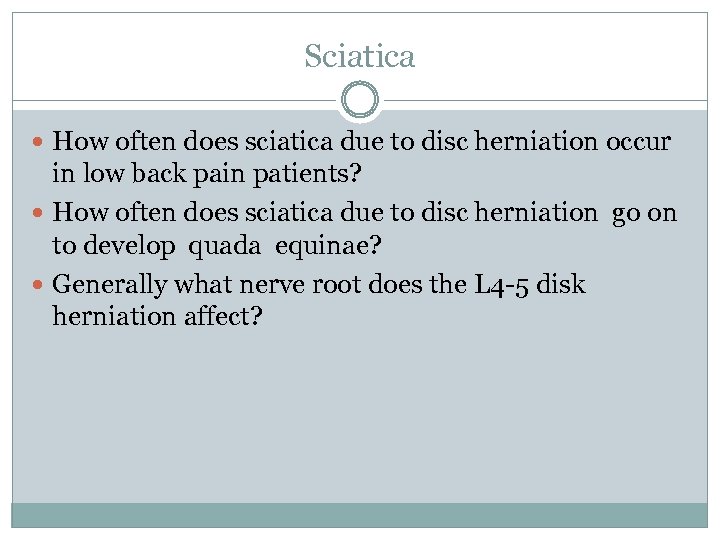
Task: Click the words "nerve root" in third bullet
Action: (x=280, y=285)
